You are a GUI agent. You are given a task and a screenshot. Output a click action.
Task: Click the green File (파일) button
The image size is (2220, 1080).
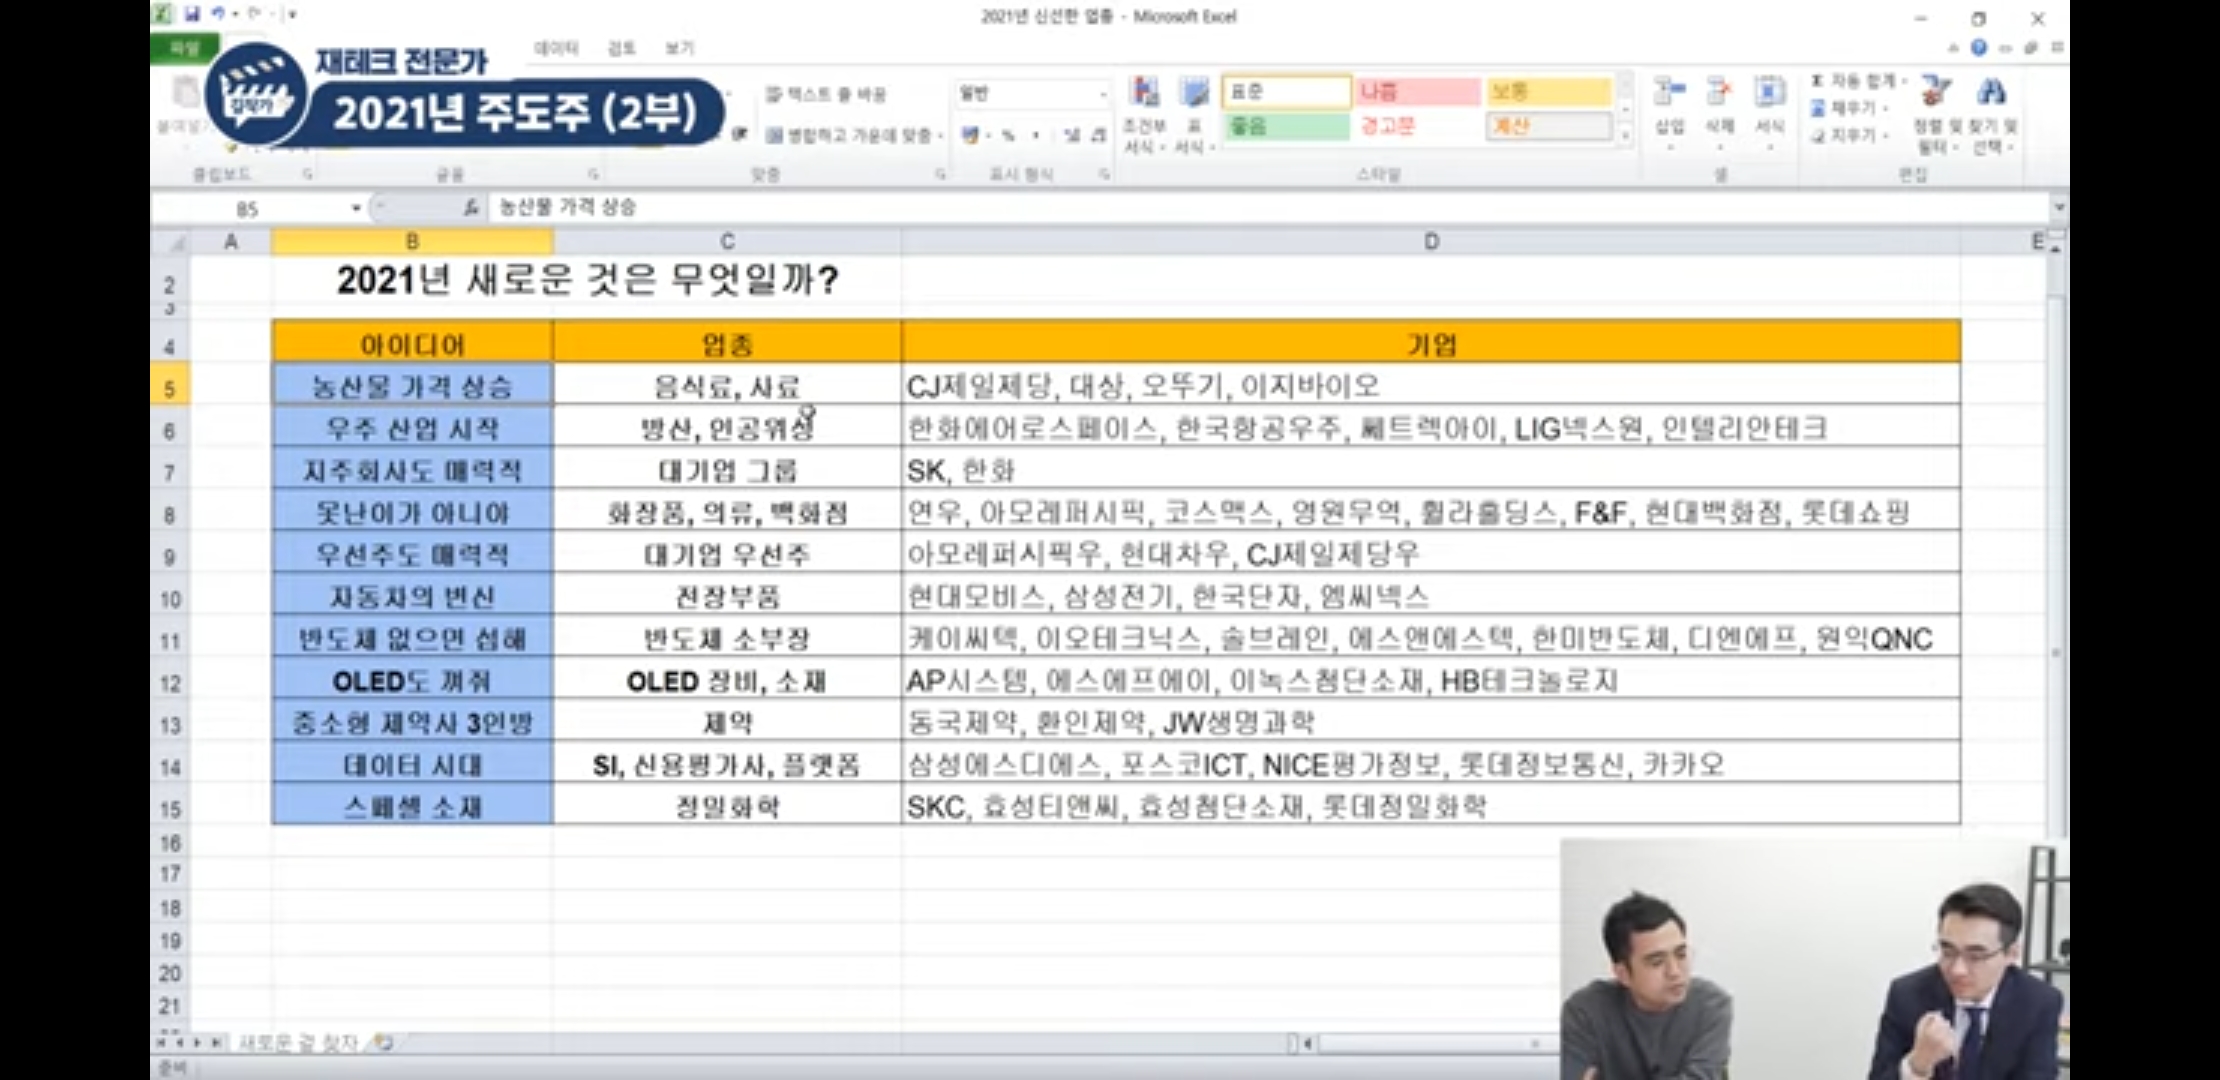point(185,48)
